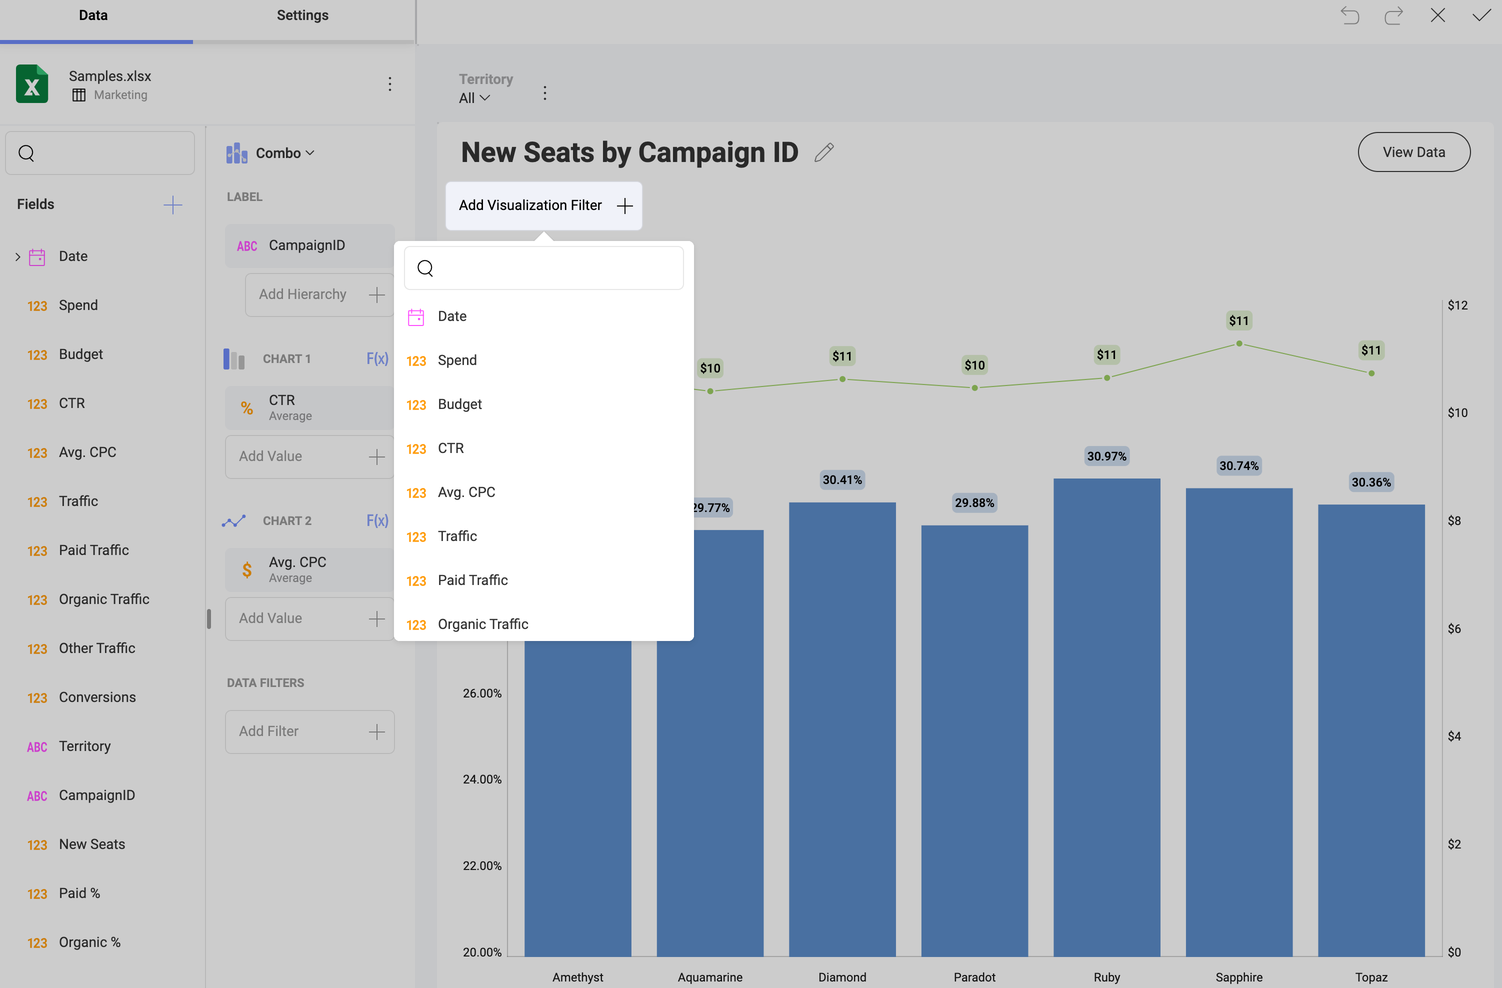Add a new field with plus icon
1502x988 pixels.
[x=173, y=204]
